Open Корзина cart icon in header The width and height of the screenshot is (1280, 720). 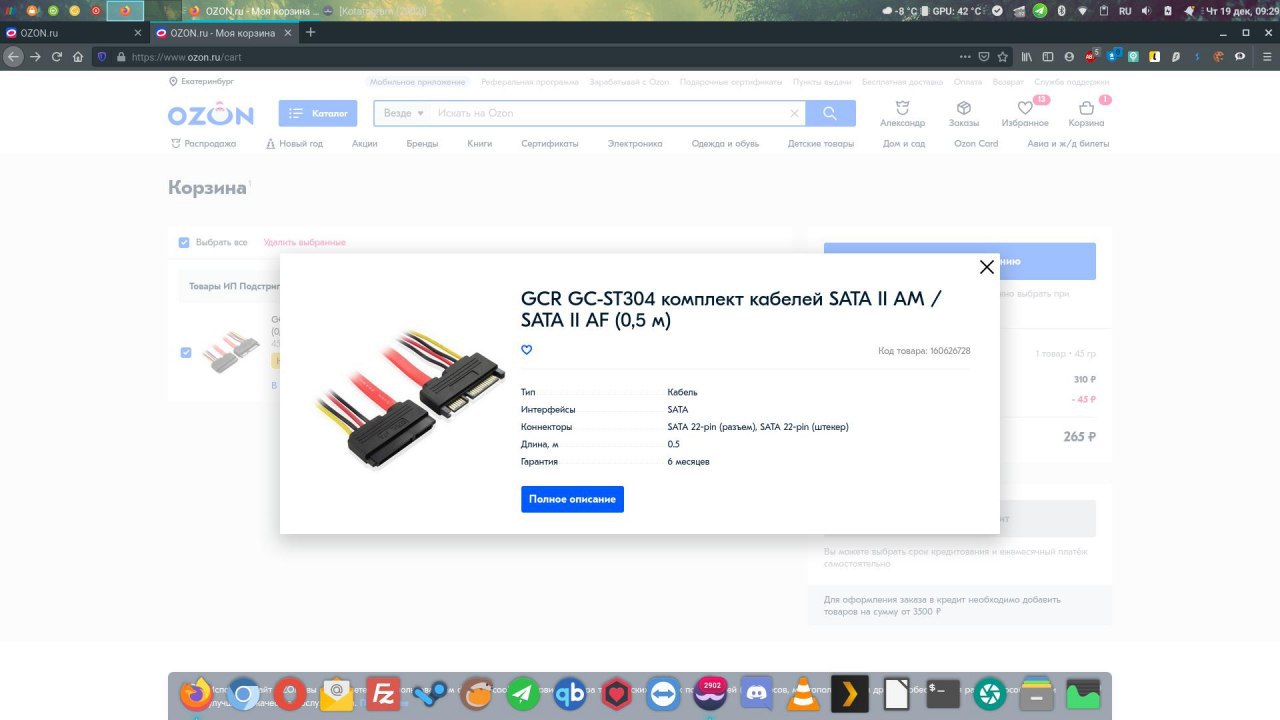[x=1086, y=114]
